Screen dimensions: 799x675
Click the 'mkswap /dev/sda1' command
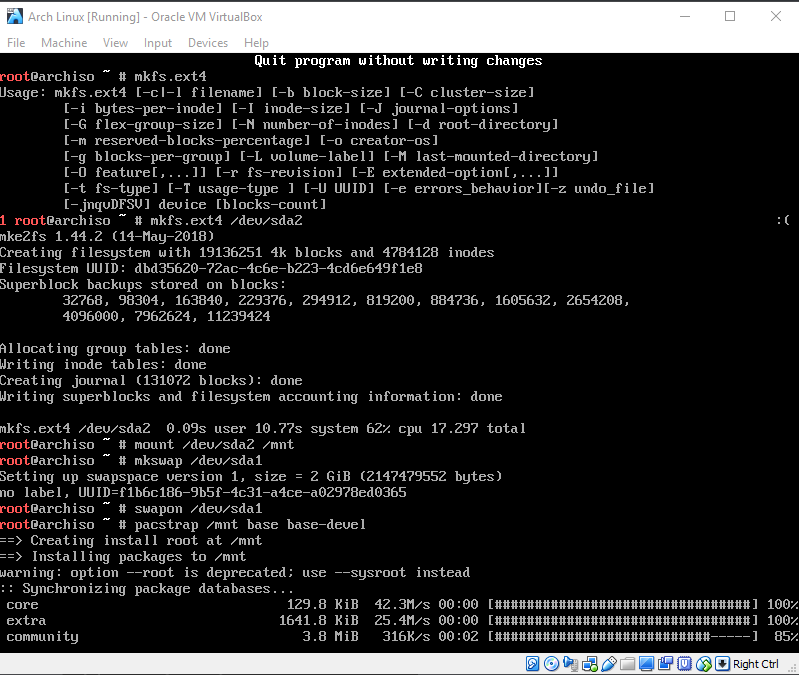198,461
